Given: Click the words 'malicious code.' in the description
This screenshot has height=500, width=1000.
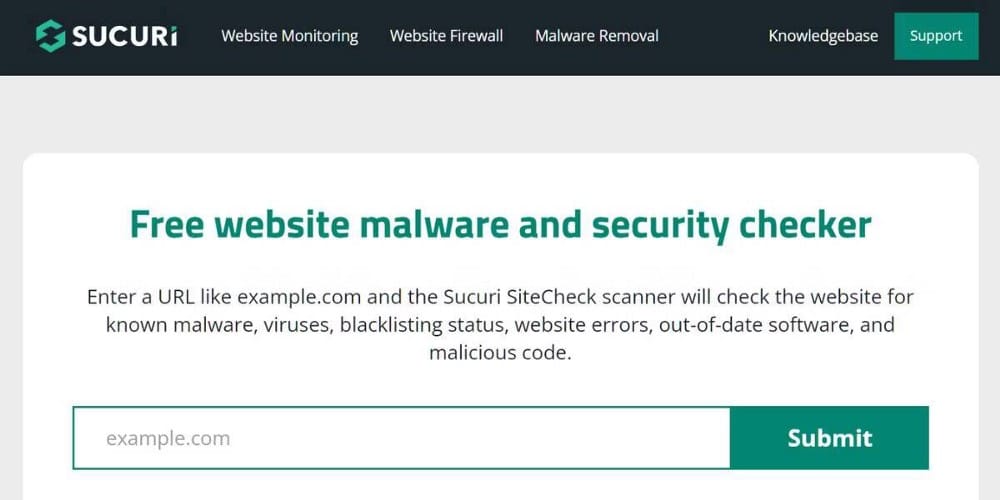Looking at the screenshot, I should click(500, 353).
